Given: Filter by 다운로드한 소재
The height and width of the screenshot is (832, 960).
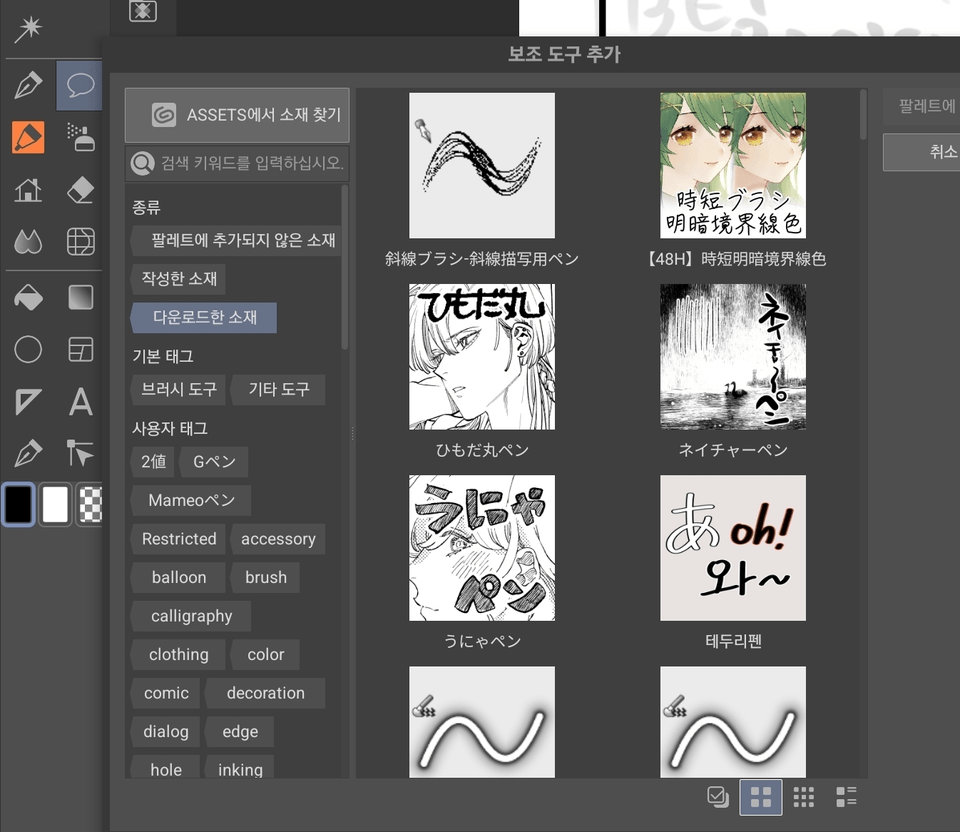Looking at the screenshot, I should point(204,317).
